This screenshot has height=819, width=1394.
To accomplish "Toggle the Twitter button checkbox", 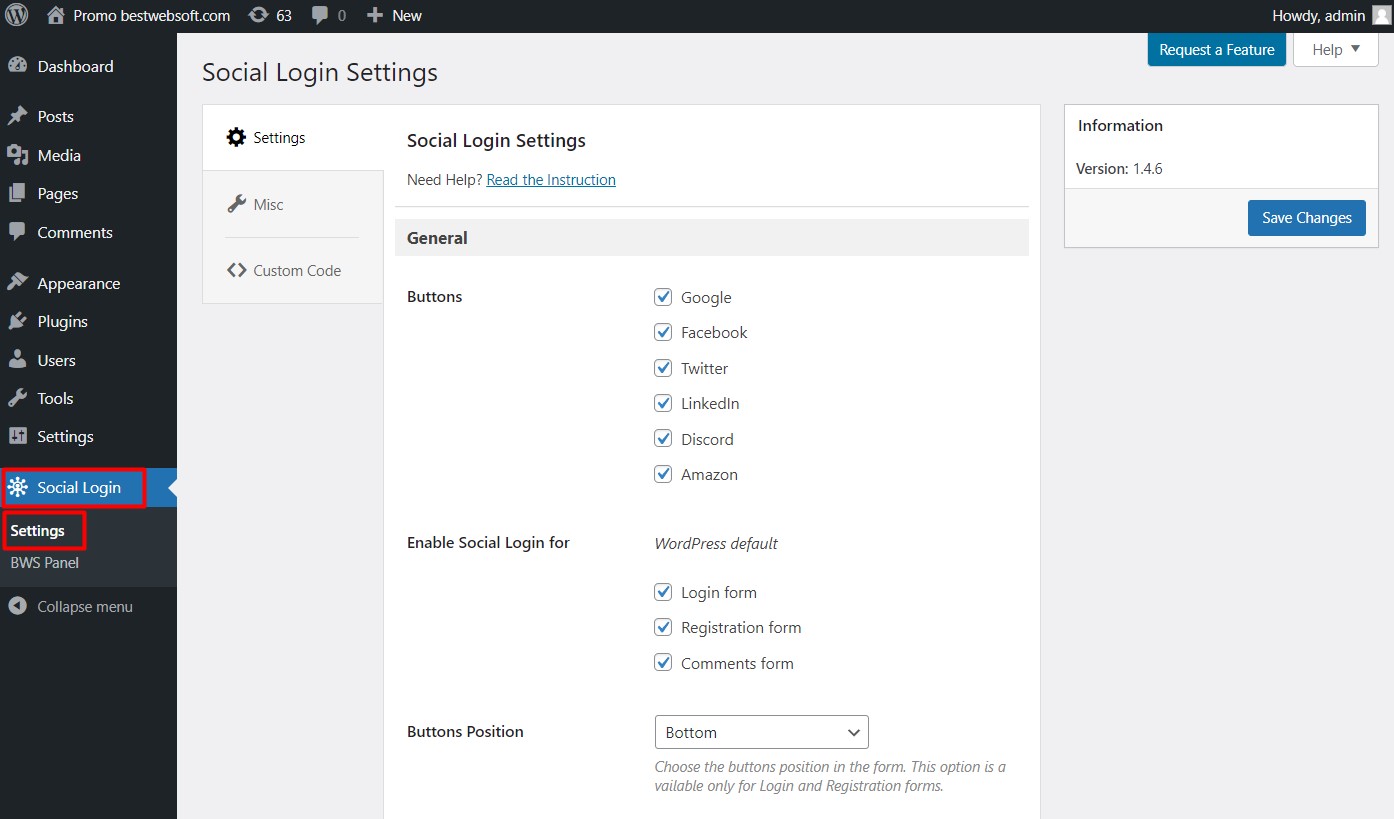I will click(663, 368).
